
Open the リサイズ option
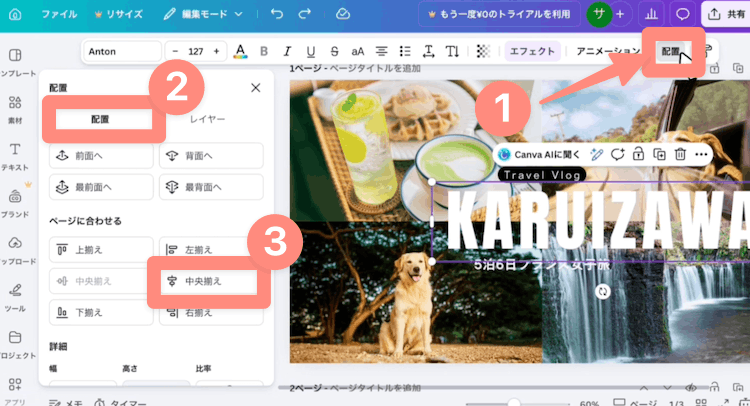point(118,14)
